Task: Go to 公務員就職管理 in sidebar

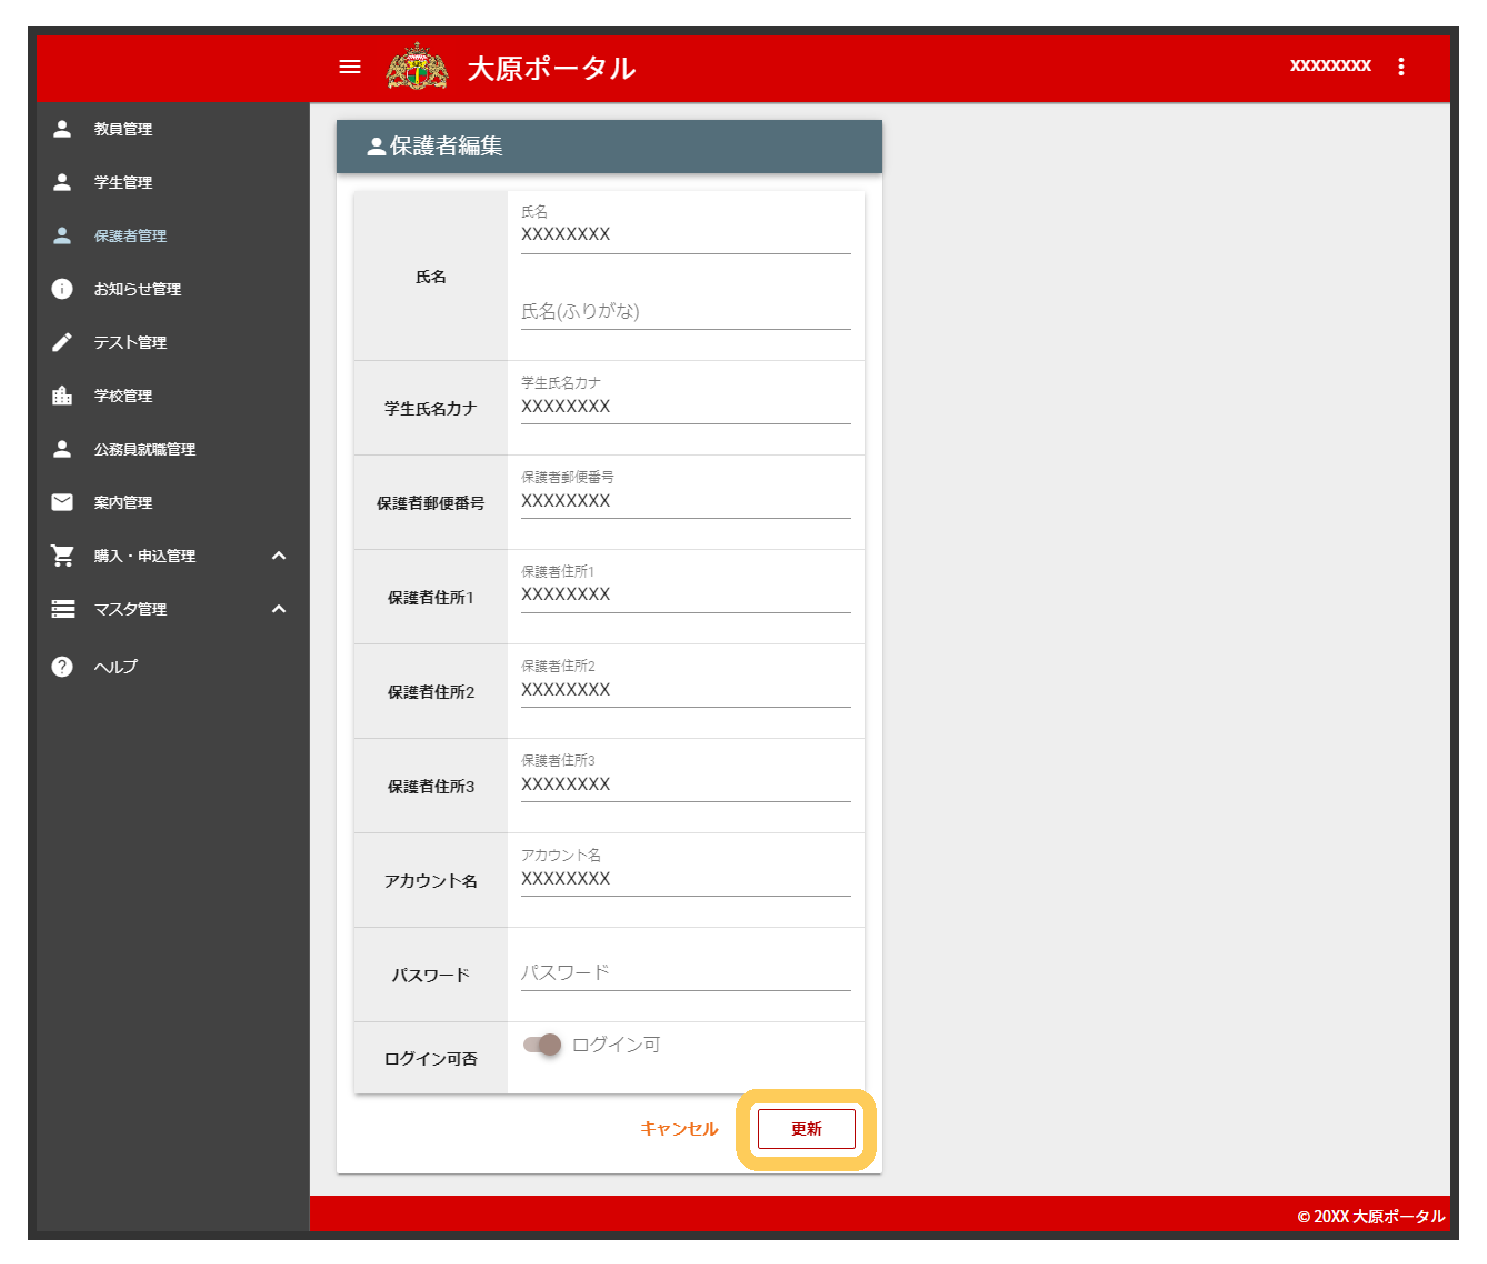Action: tap(144, 449)
